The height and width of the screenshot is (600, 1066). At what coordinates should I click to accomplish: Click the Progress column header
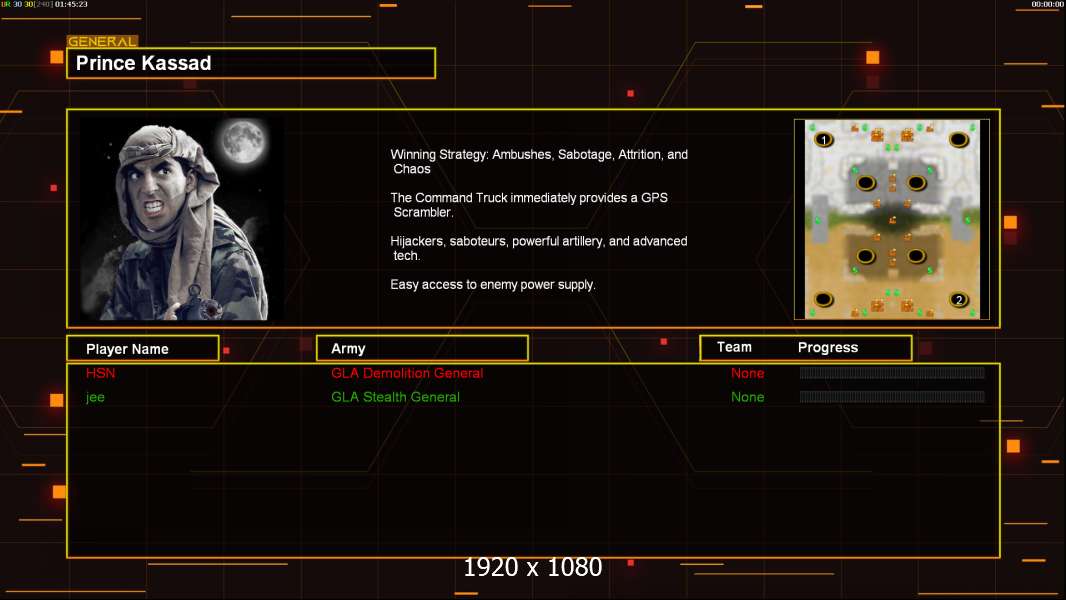pyautogui.click(x=827, y=348)
